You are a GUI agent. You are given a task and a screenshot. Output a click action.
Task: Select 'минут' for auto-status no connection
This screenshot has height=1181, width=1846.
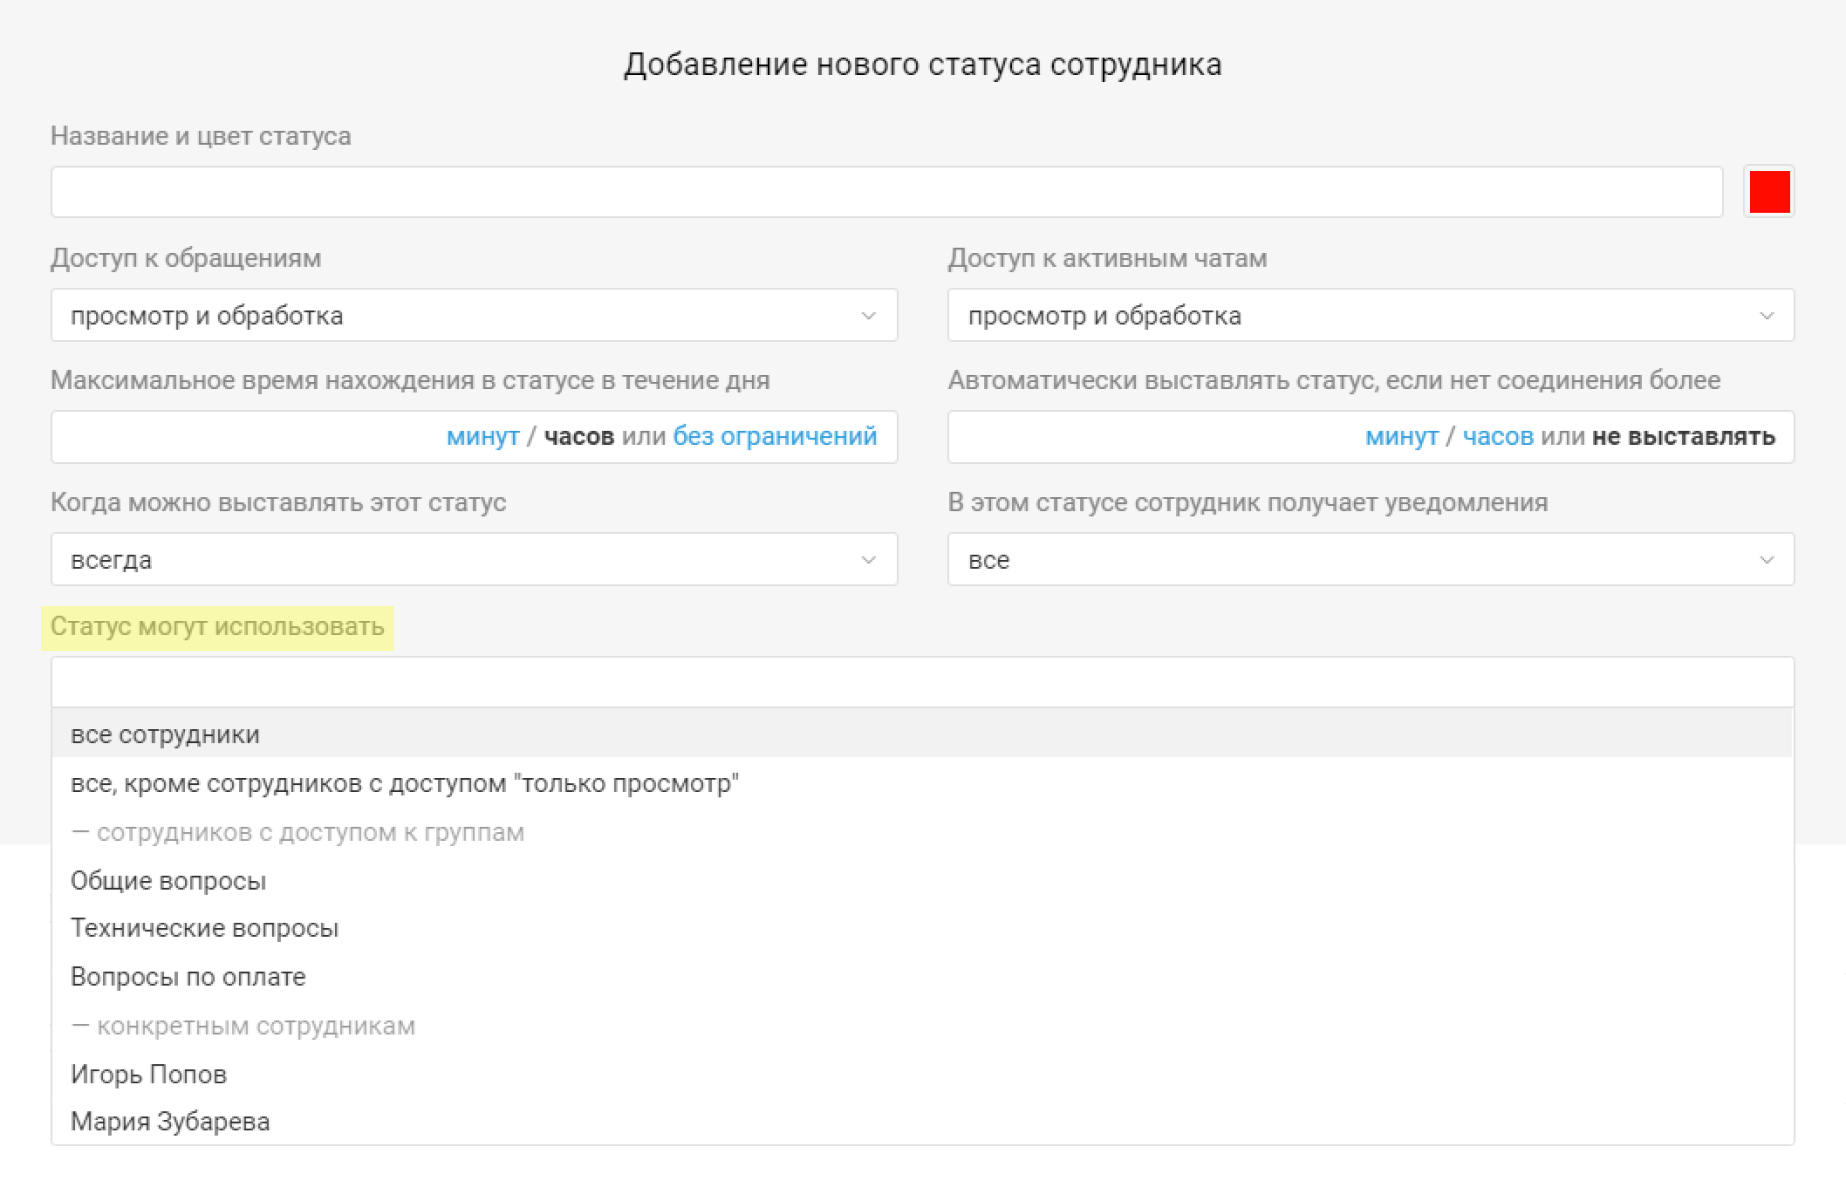pos(1402,437)
